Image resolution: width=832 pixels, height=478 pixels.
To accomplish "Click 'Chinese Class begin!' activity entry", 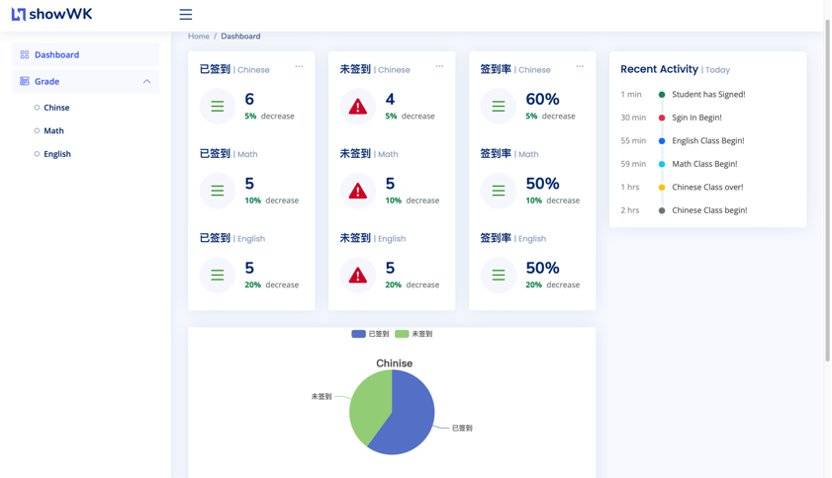I will 709,211.
